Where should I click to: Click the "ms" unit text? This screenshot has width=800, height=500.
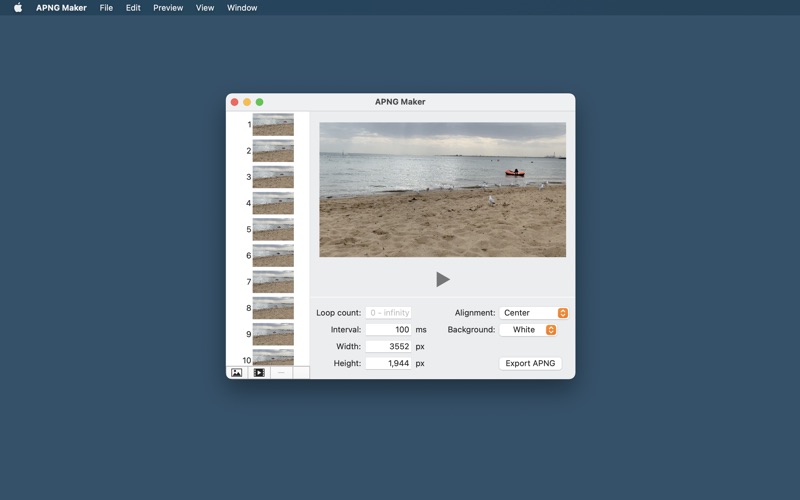pyautogui.click(x=420, y=330)
